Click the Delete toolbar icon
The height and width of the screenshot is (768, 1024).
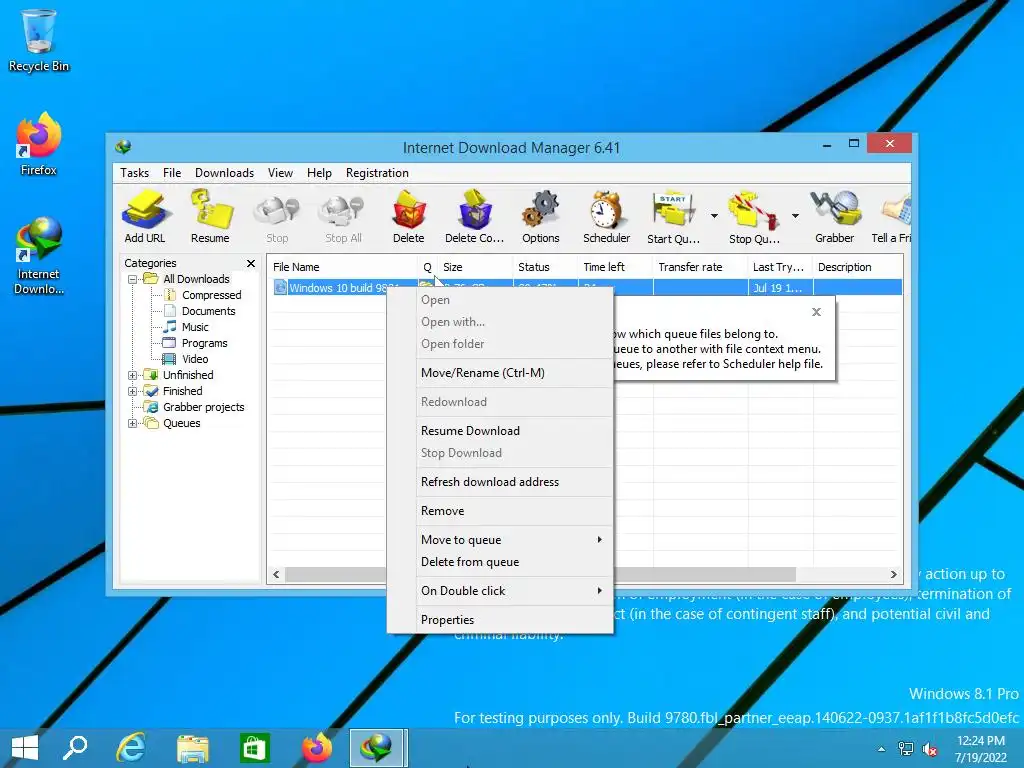[x=409, y=216]
